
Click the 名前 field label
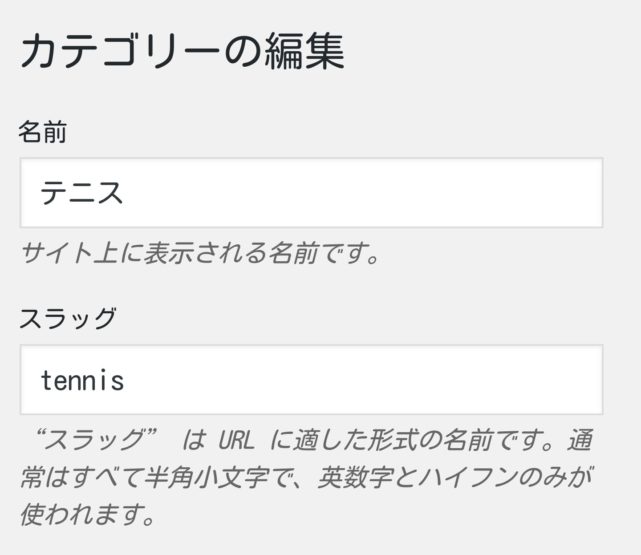(x=43, y=131)
